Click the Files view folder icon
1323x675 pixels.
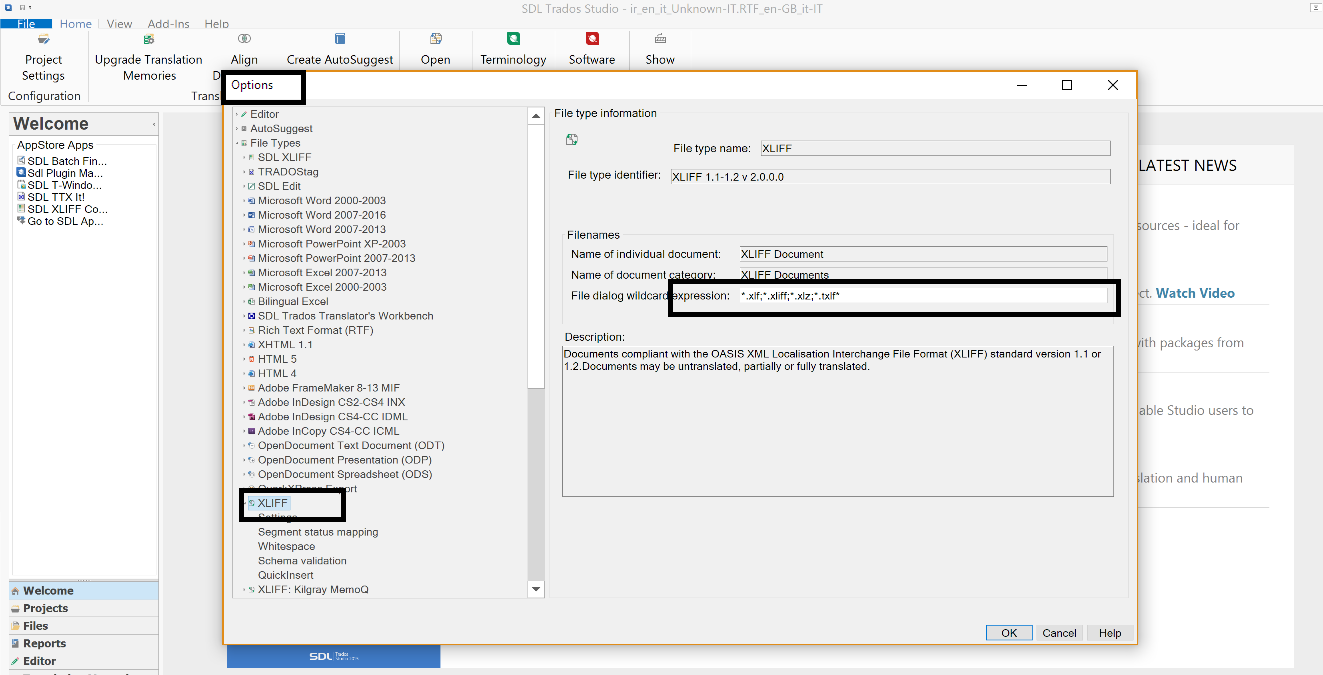pyautogui.click(x=15, y=626)
